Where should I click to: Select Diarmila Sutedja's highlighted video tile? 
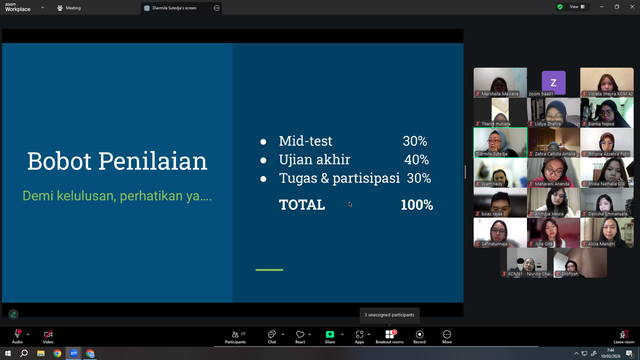tap(500, 142)
